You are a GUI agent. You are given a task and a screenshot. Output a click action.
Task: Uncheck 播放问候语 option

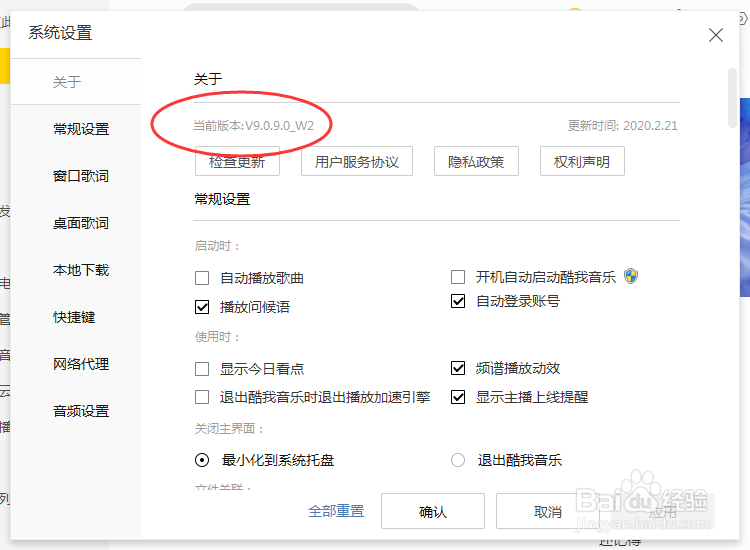click(x=202, y=307)
